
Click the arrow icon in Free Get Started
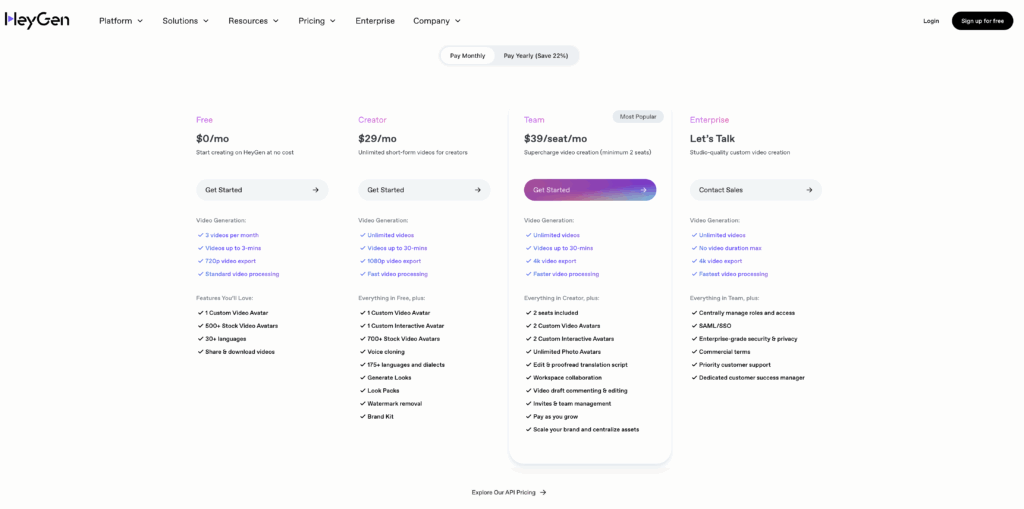pos(315,190)
